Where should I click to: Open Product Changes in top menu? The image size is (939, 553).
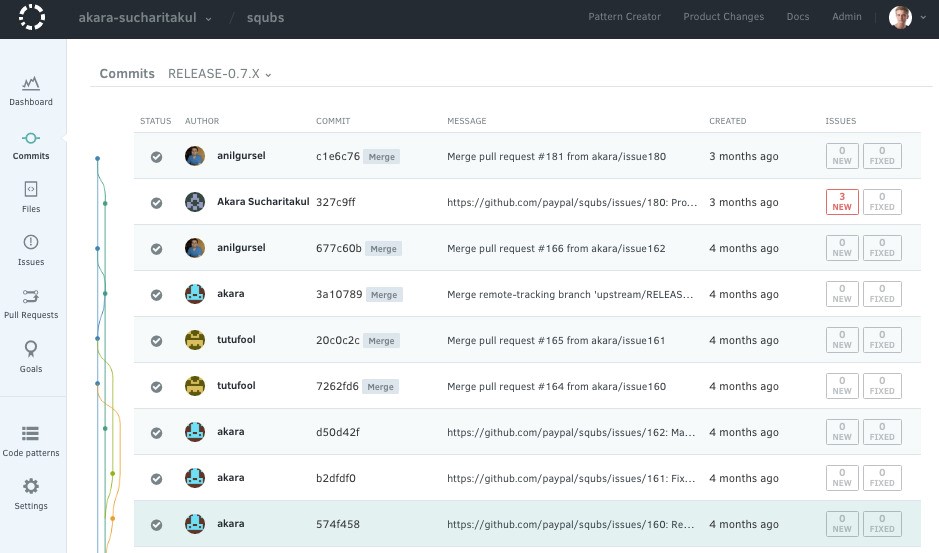point(723,17)
